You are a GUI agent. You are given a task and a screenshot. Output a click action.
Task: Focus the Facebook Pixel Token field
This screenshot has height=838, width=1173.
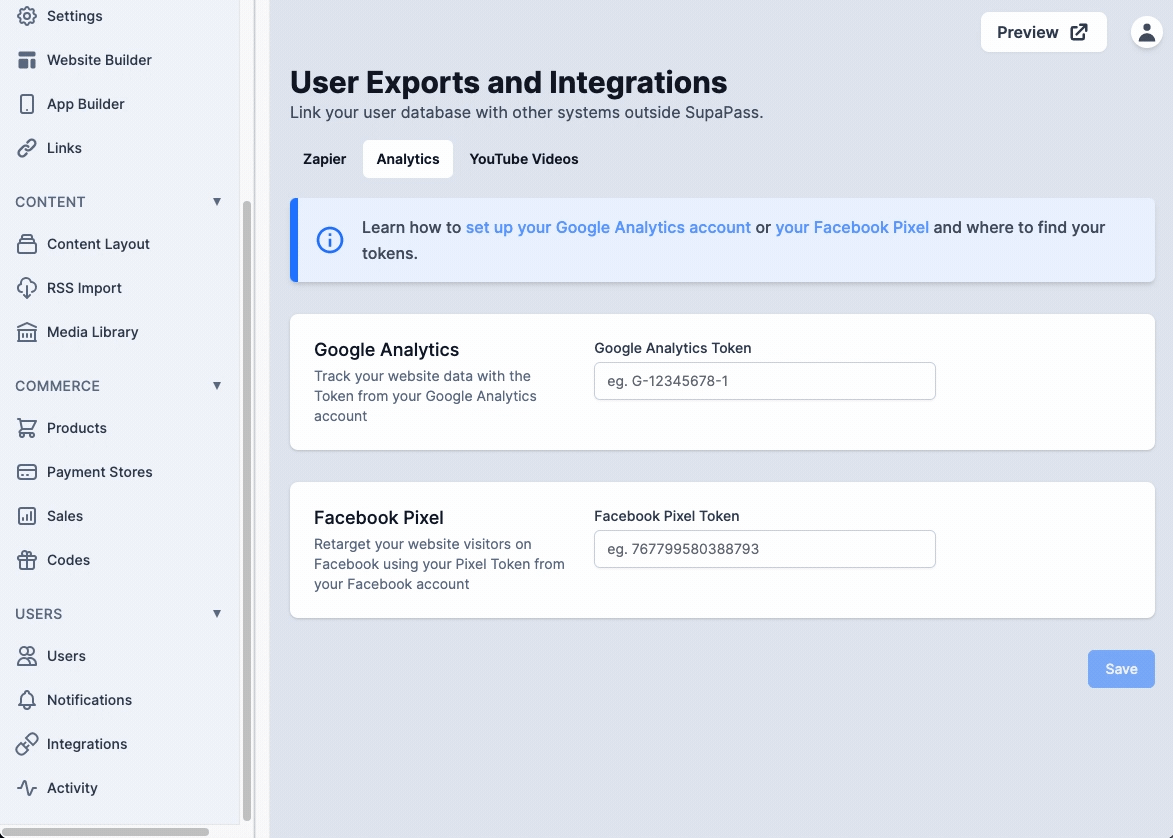pyautogui.click(x=765, y=549)
